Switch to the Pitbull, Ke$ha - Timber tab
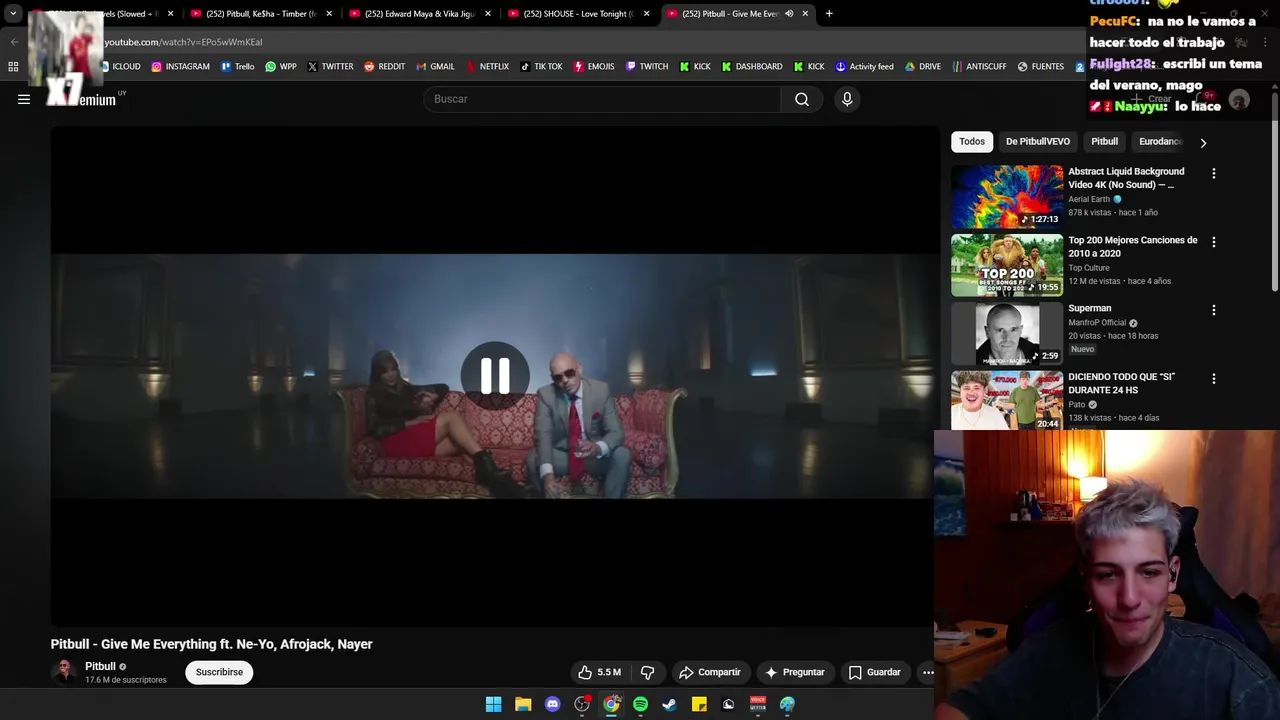This screenshot has width=1280, height=720. tap(261, 14)
